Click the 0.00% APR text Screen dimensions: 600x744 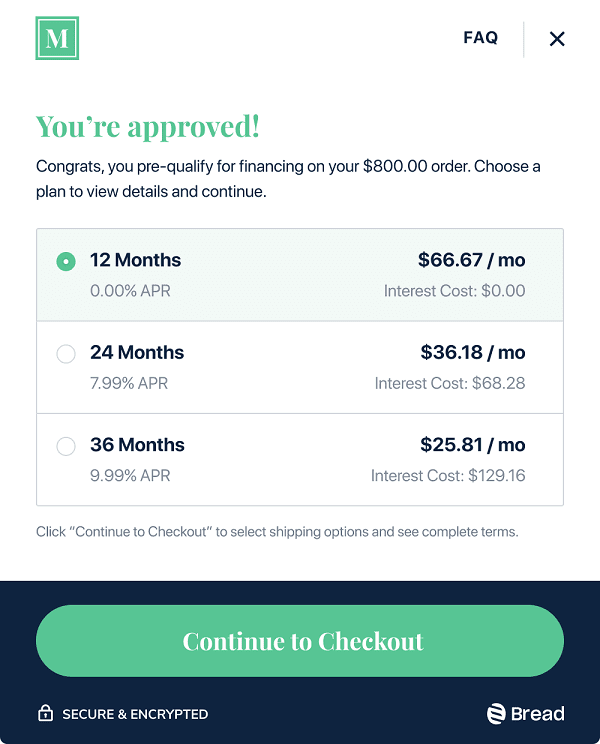(130, 291)
